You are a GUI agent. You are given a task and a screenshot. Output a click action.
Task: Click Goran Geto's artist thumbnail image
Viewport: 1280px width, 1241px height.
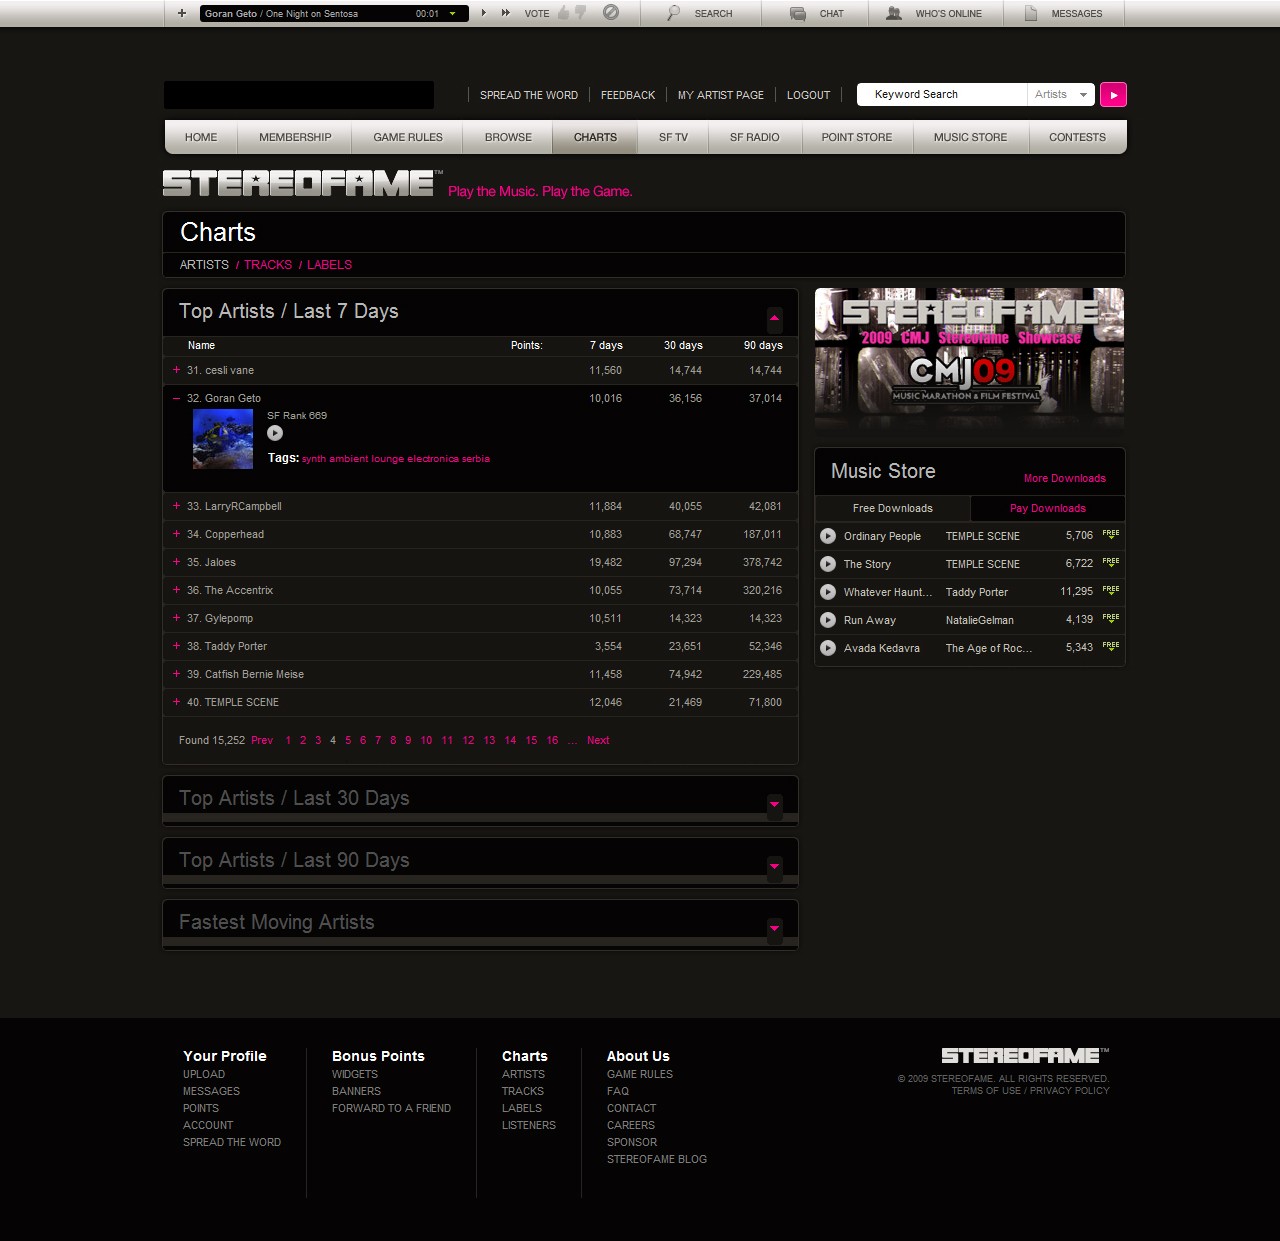coord(223,439)
